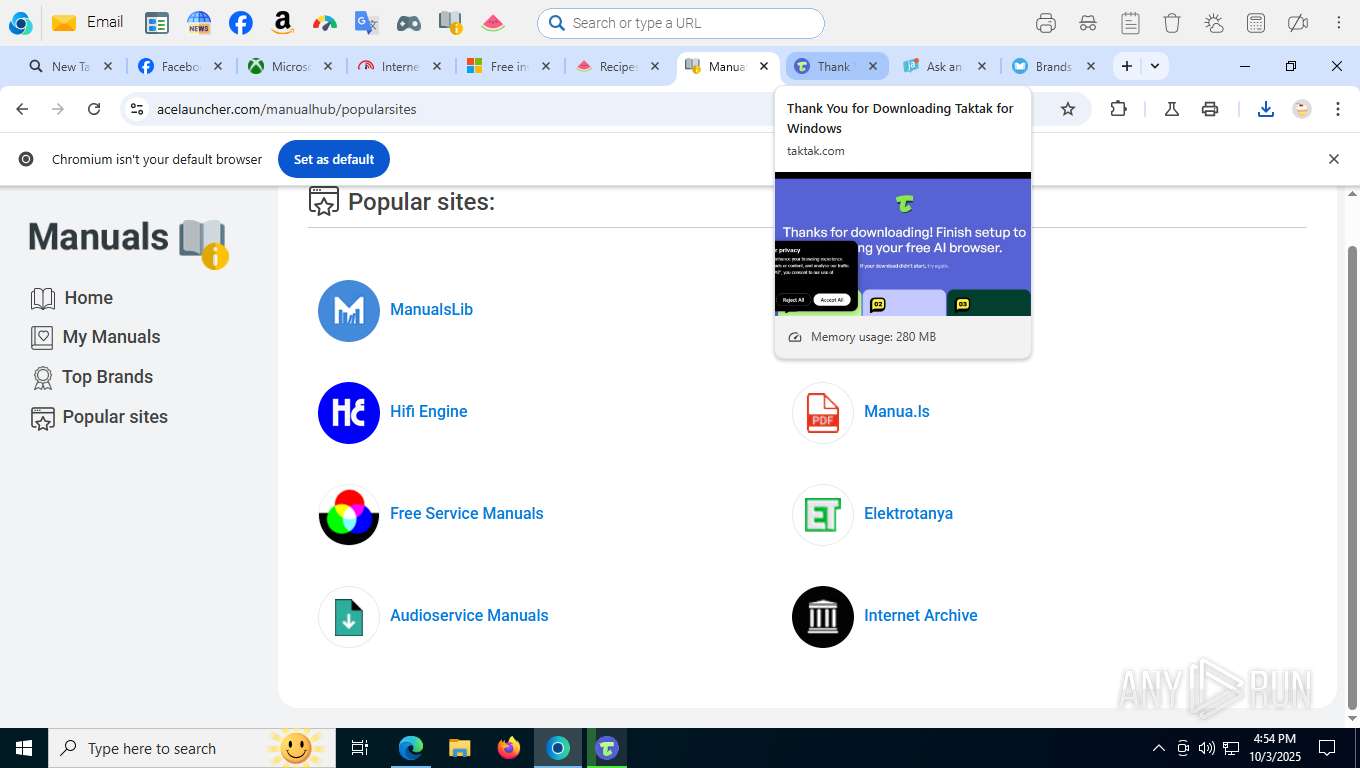Click the crossed-out camera icon
Viewport: 1360px width, 768px height.
[x=1298, y=22]
